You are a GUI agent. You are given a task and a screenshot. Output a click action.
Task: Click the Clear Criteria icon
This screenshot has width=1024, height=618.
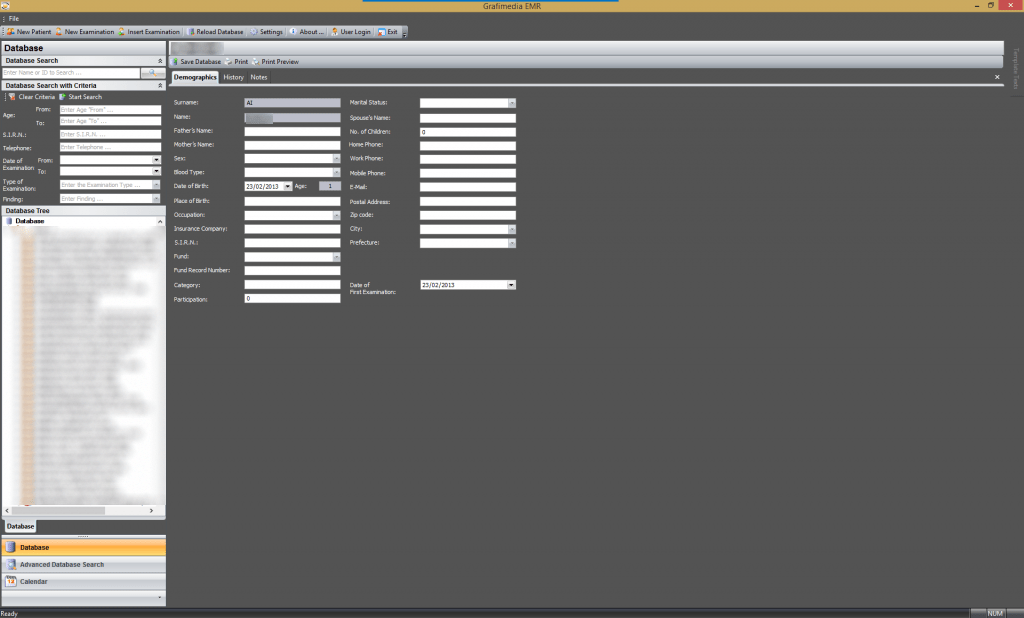click(x=30, y=96)
